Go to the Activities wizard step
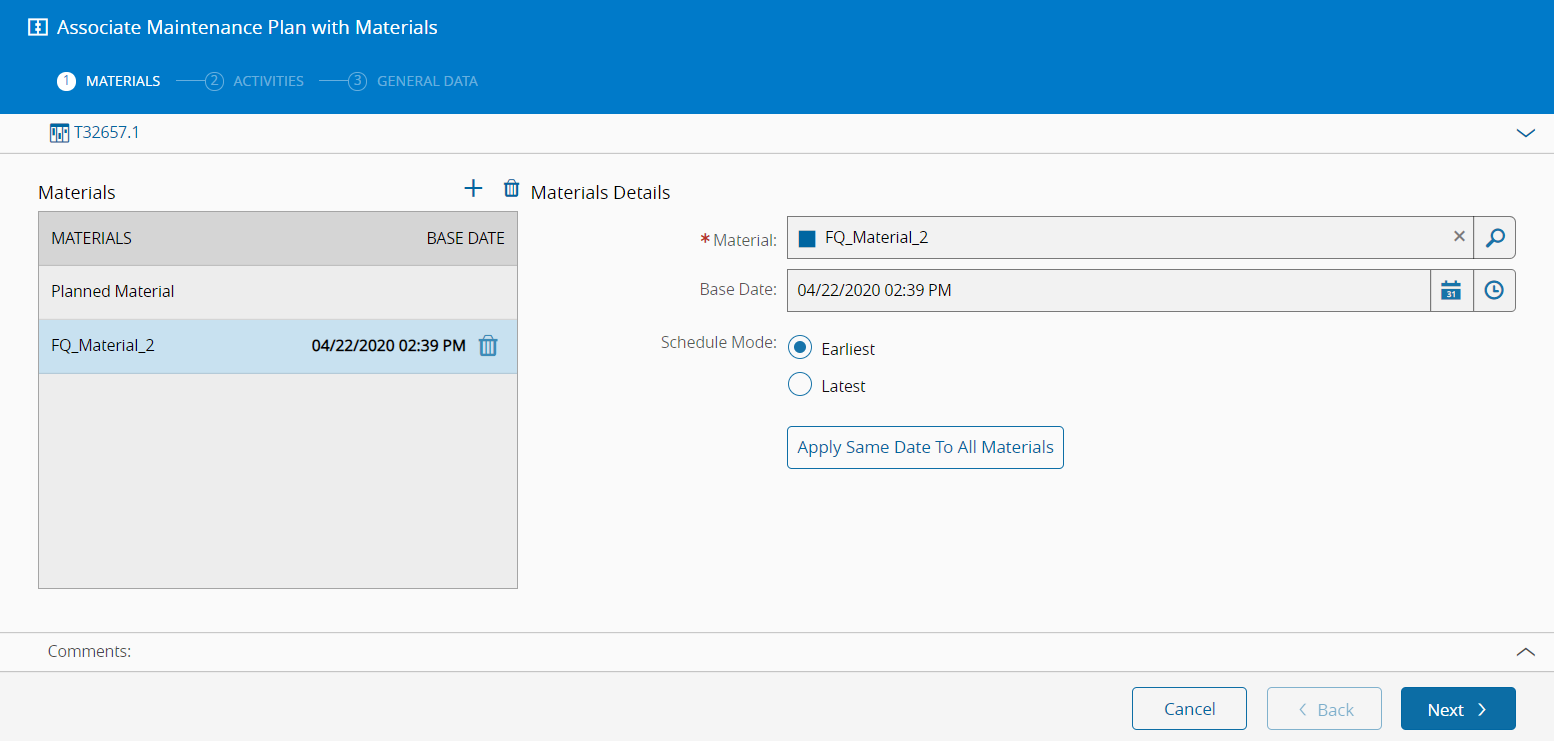 coord(267,81)
